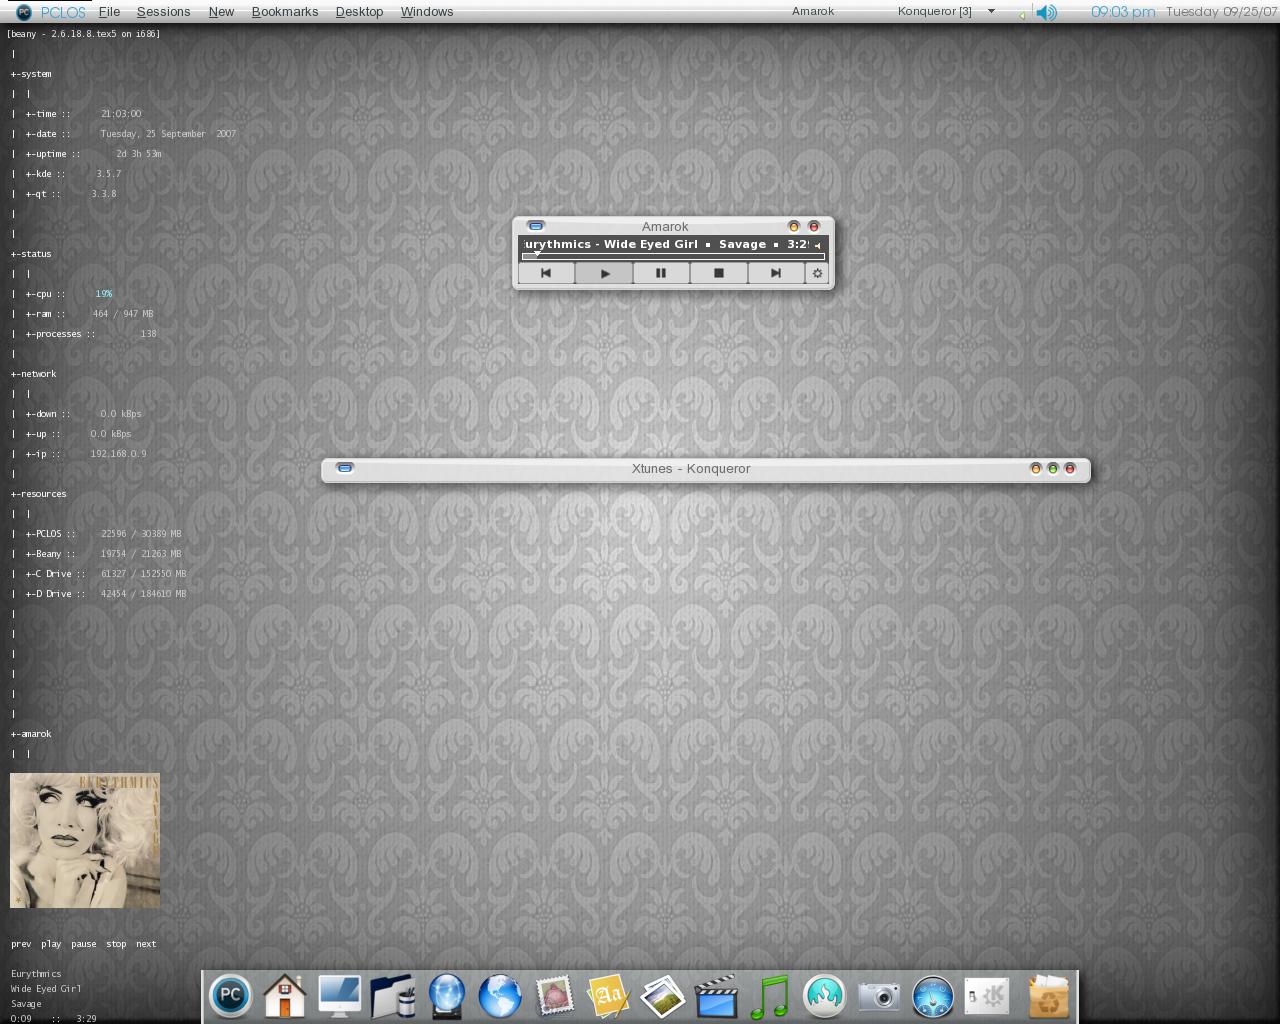Open Amarok player settings gear
The width and height of the screenshot is (1280, 1024).
(x=817, y=273)
